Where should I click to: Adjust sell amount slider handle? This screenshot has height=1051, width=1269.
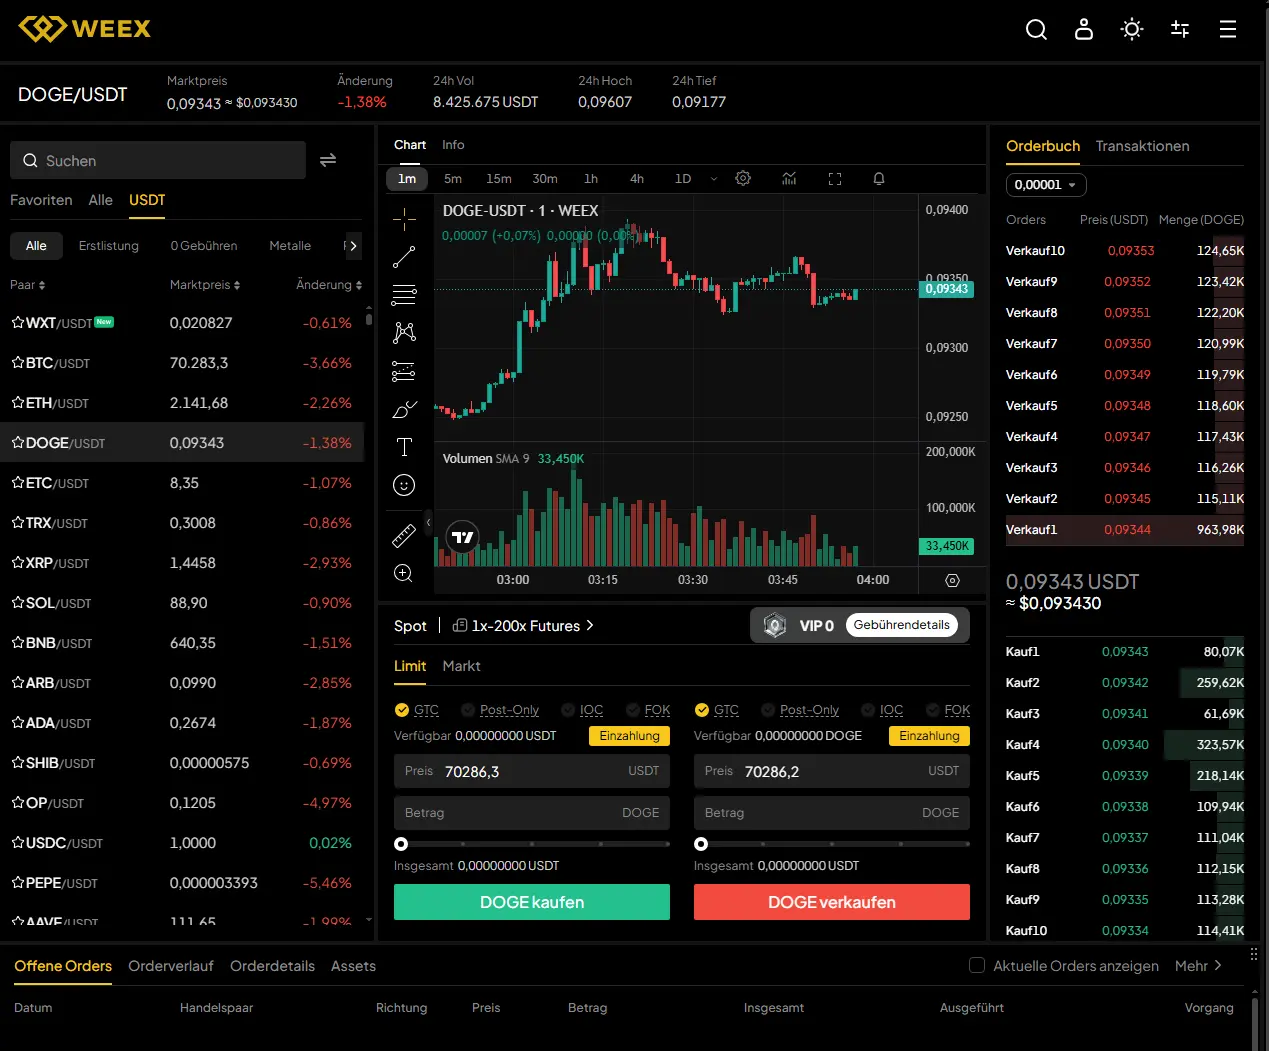(701, 844)
